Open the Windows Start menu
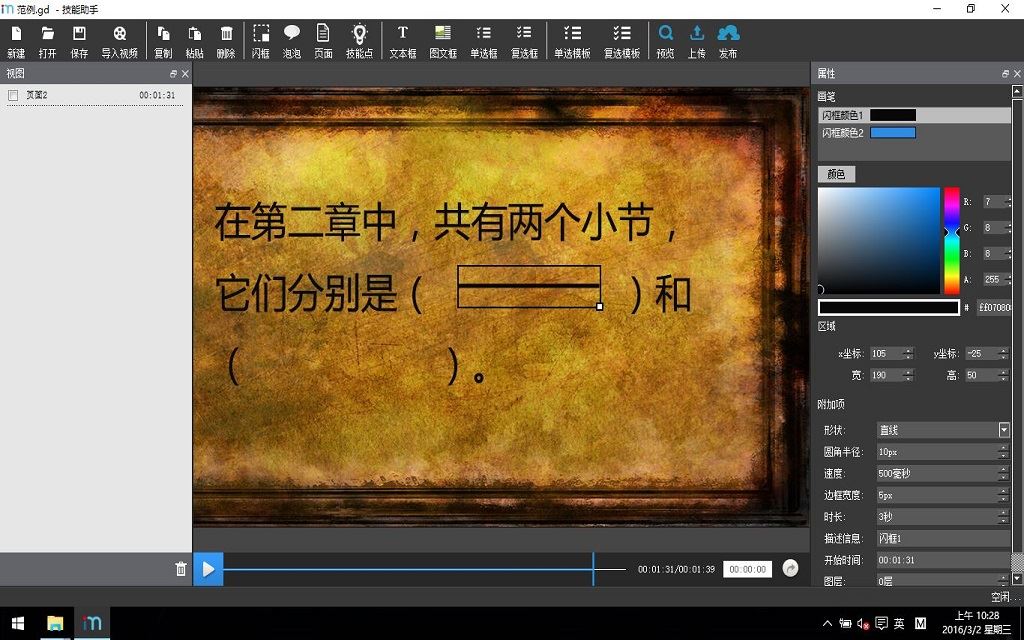Screen dimensions: 1024x640 point(18,624)
